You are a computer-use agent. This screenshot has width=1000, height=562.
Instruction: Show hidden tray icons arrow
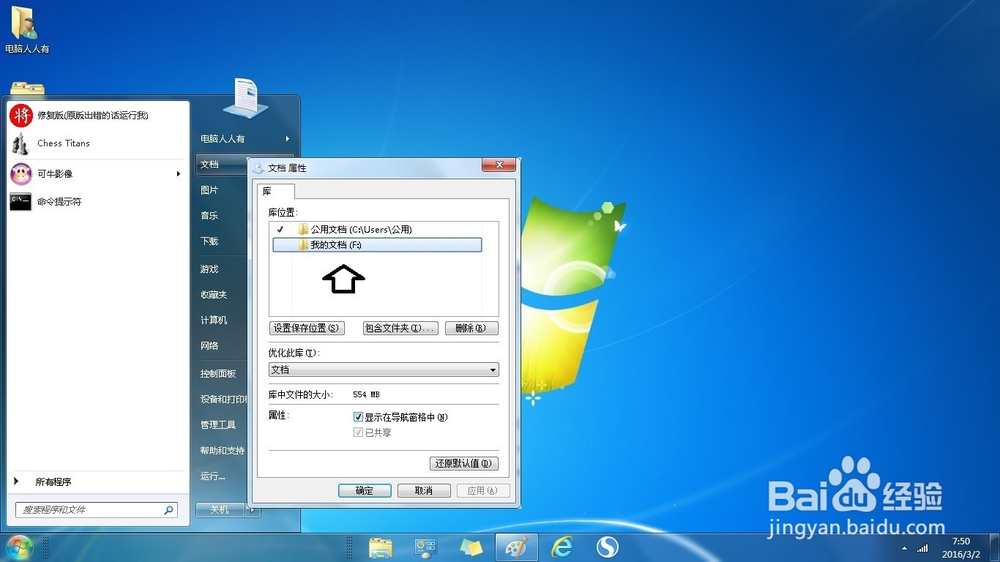pyautogui.click(x=904, y=548)
